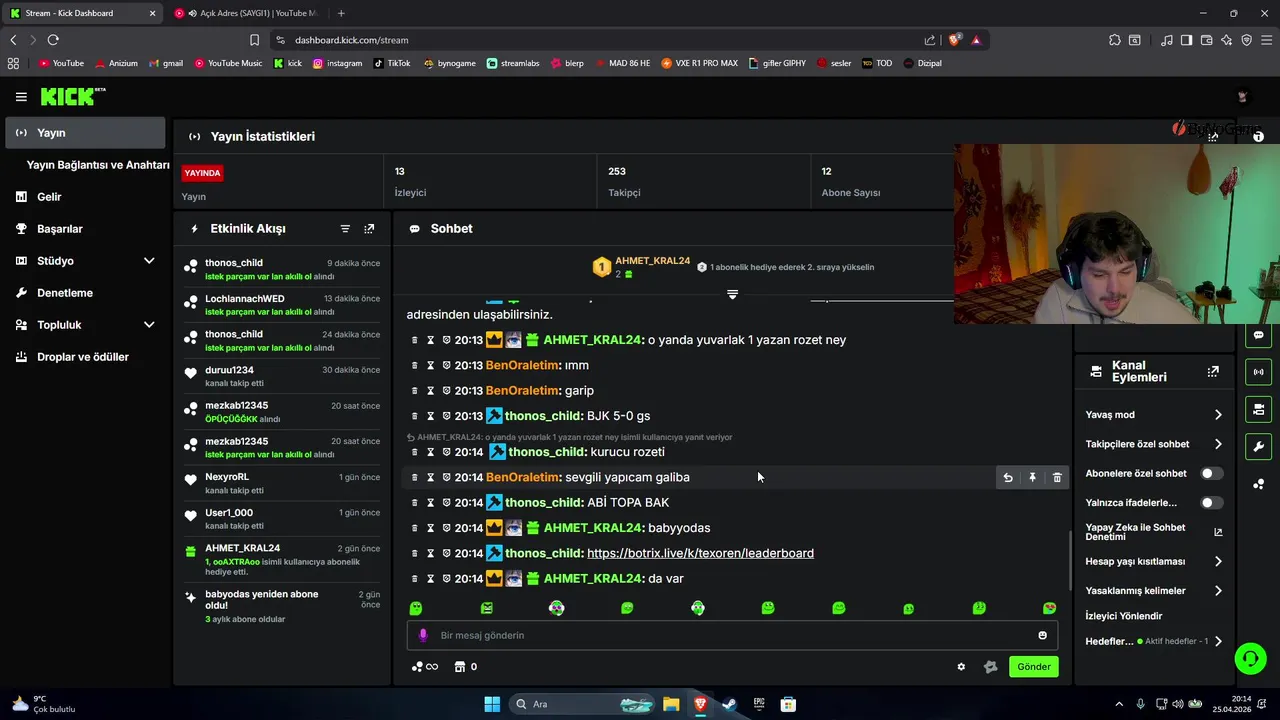
Task: Click the chat scrollbar
Action: pyautogui.click(x=1071, y=560)
